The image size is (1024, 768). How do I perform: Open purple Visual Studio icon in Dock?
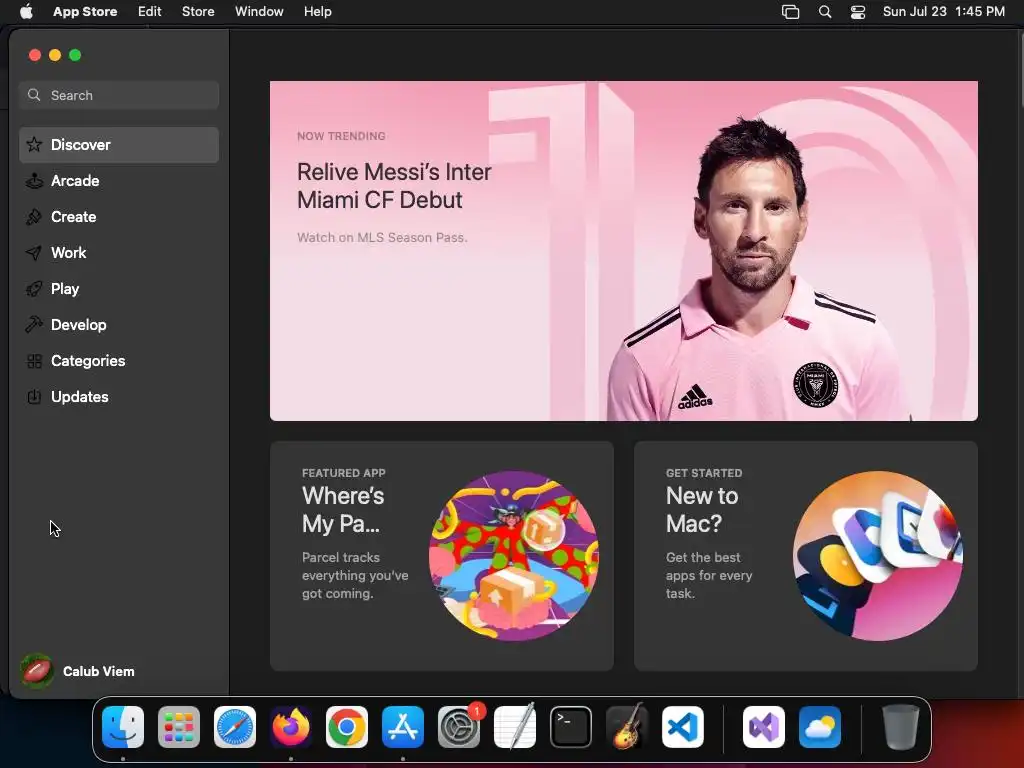click(763, 727)
